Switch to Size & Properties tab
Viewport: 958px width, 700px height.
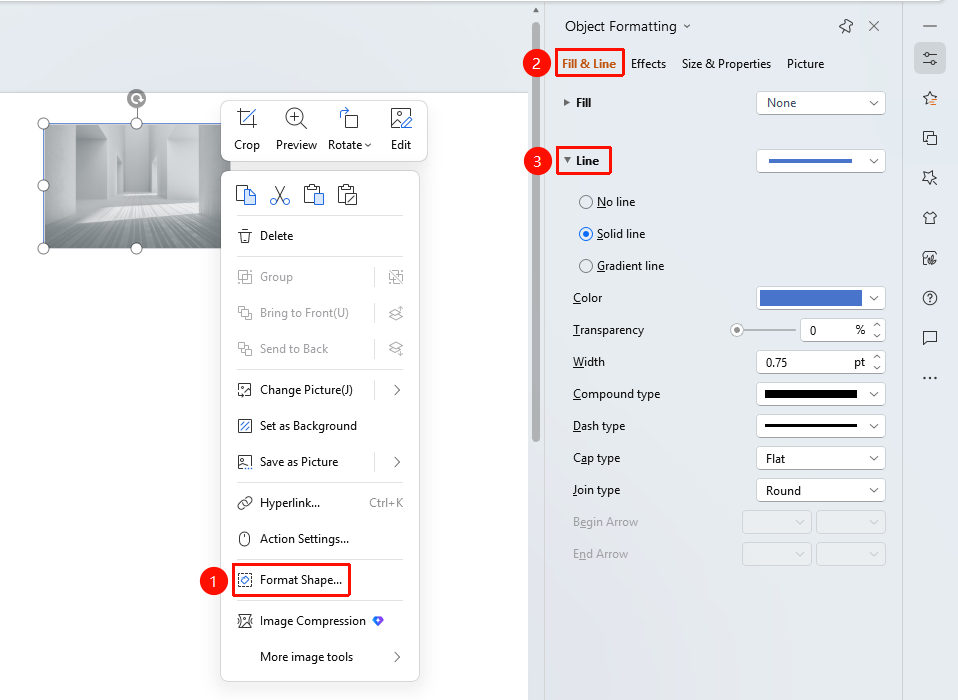pos(726,64)
